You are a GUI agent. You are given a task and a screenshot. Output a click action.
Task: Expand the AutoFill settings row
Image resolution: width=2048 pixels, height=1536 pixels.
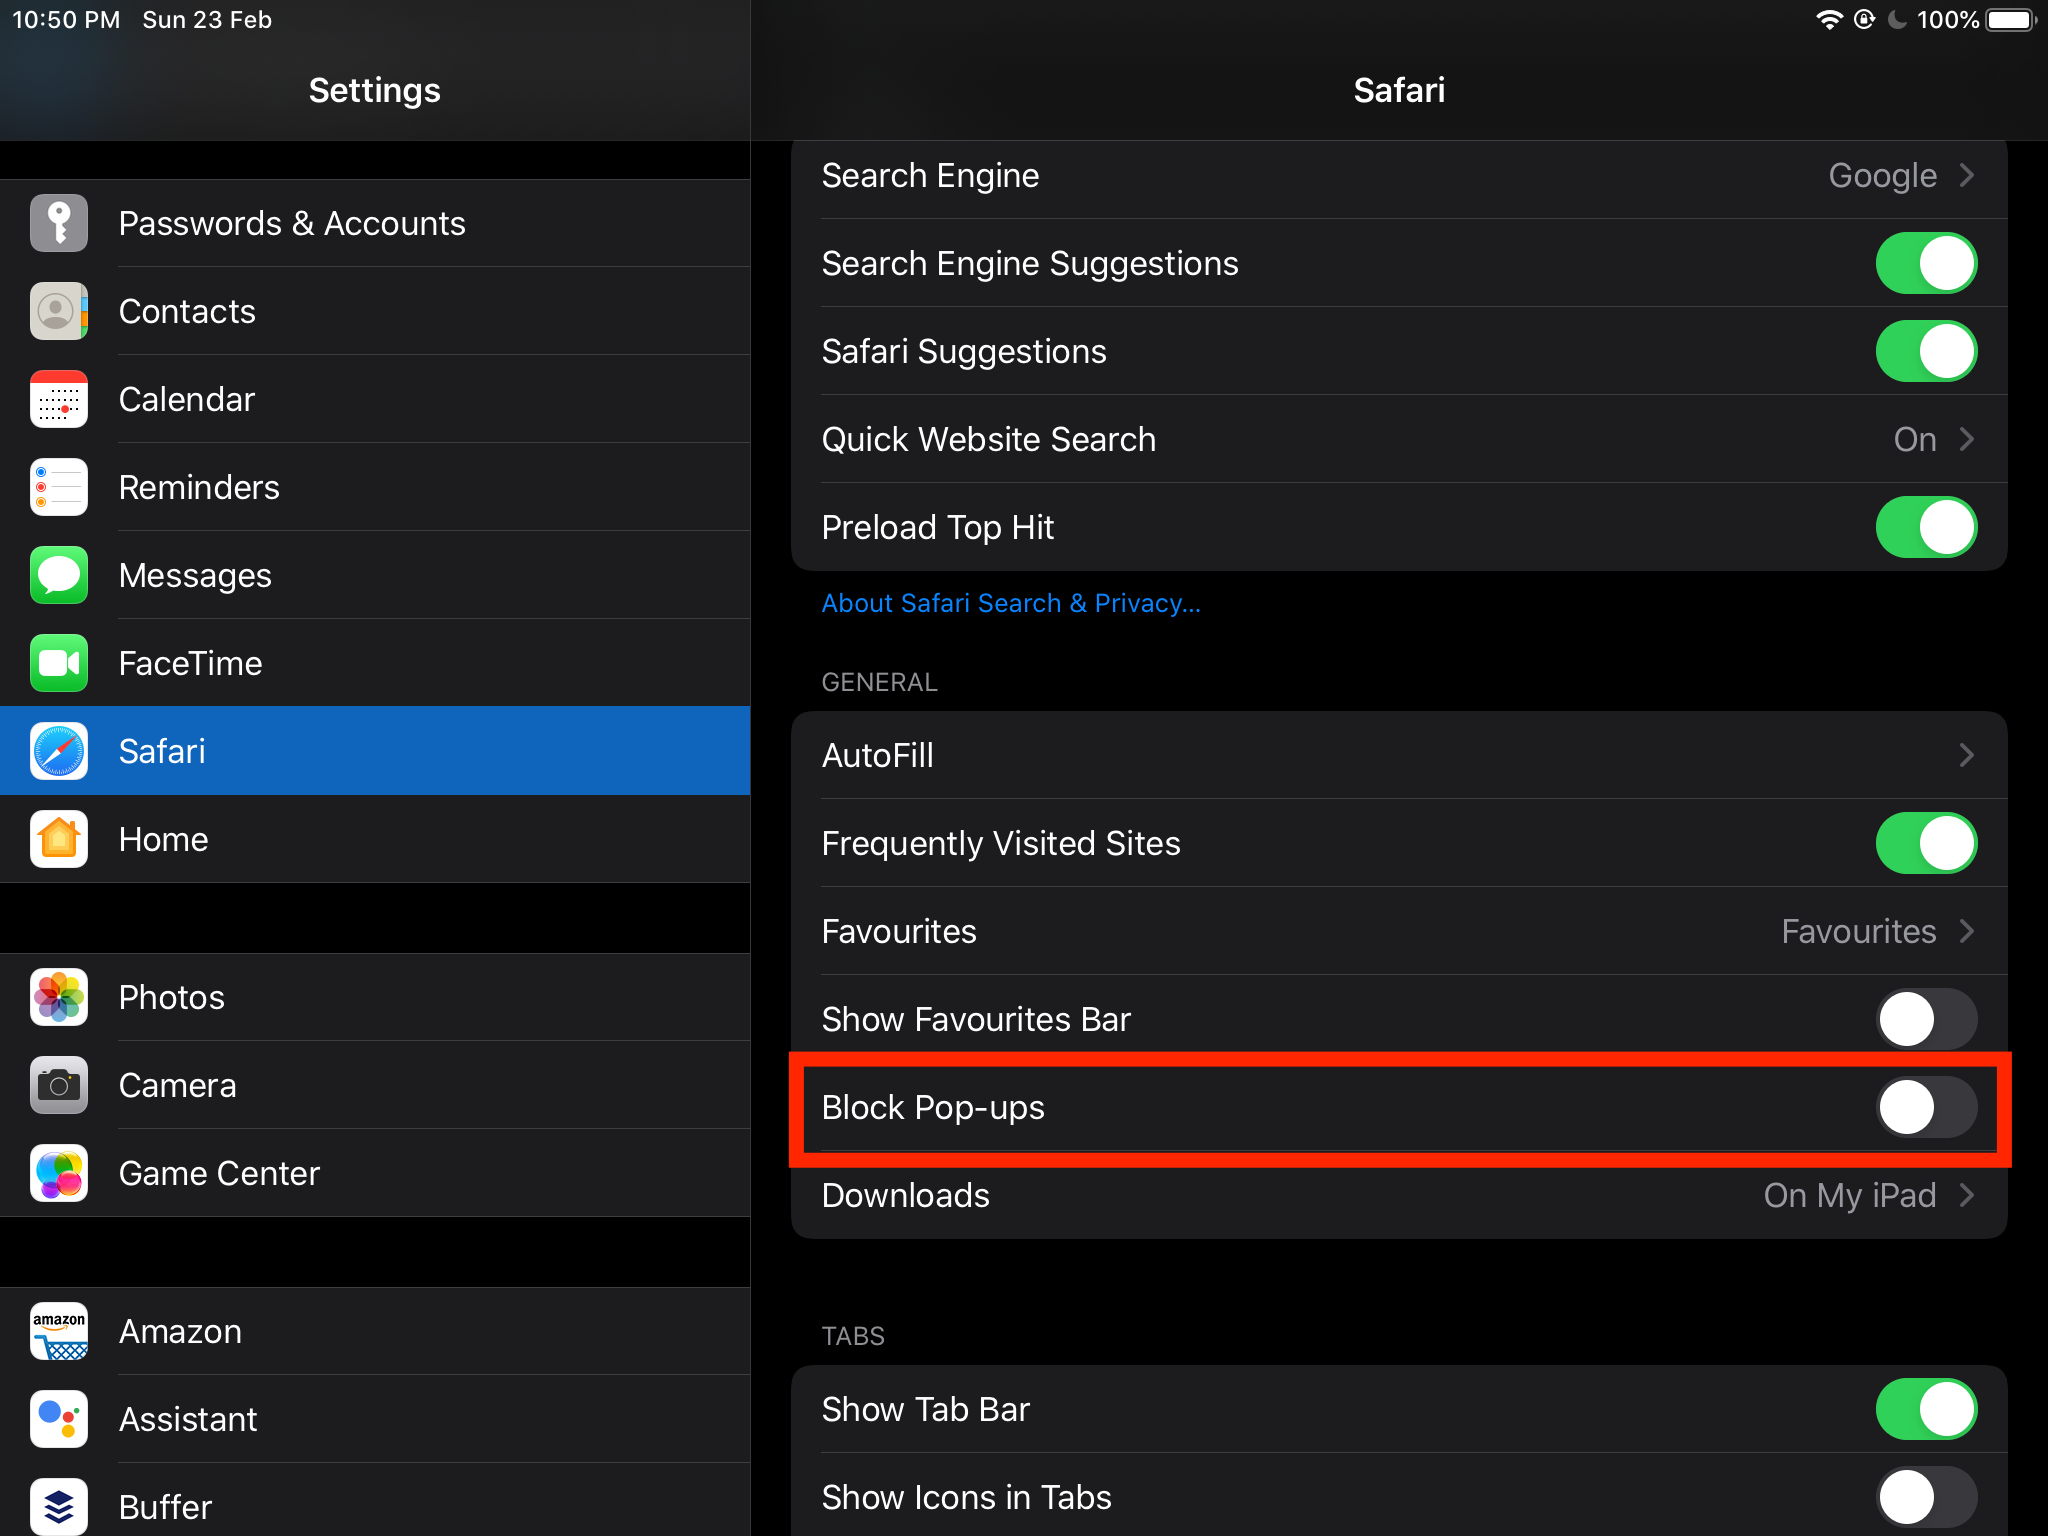(x=1398, y=755)
